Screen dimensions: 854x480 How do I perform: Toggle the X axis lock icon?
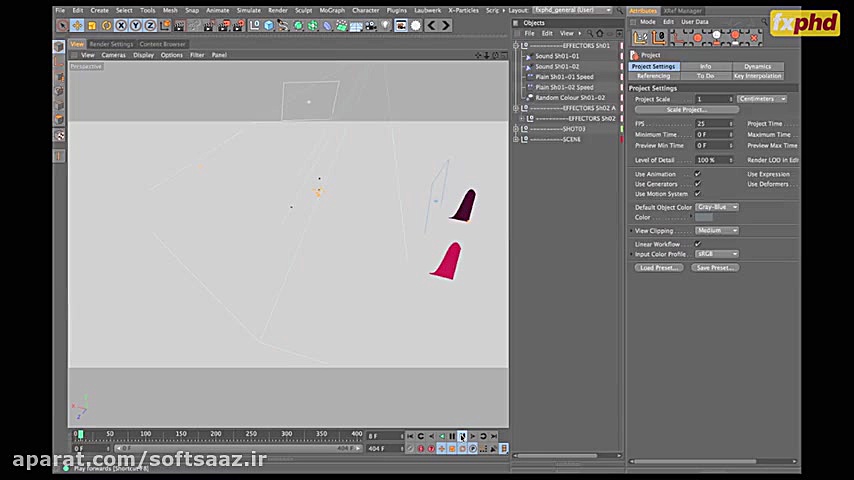(x=122, y=25)
